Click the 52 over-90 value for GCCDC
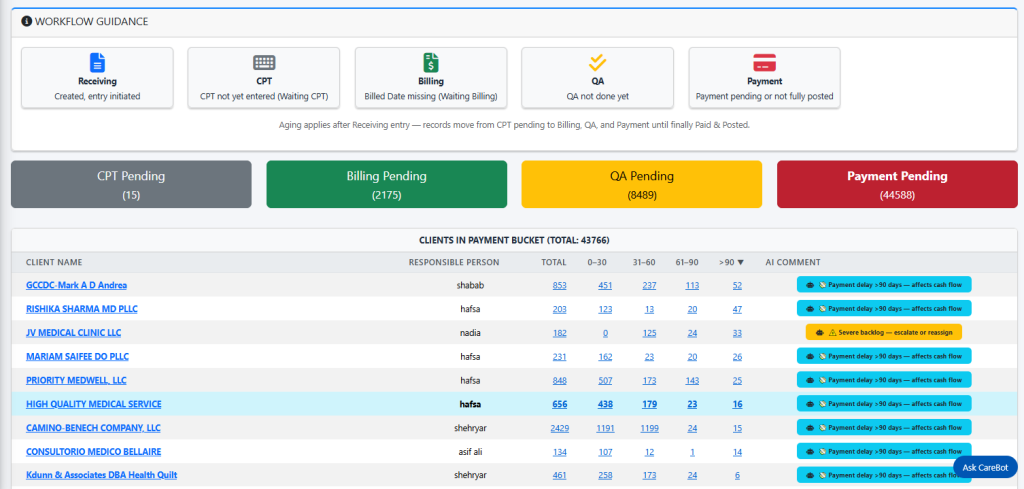Image resolution: width=1024 pixels, height=489 pixels. [x=737, y=285]
